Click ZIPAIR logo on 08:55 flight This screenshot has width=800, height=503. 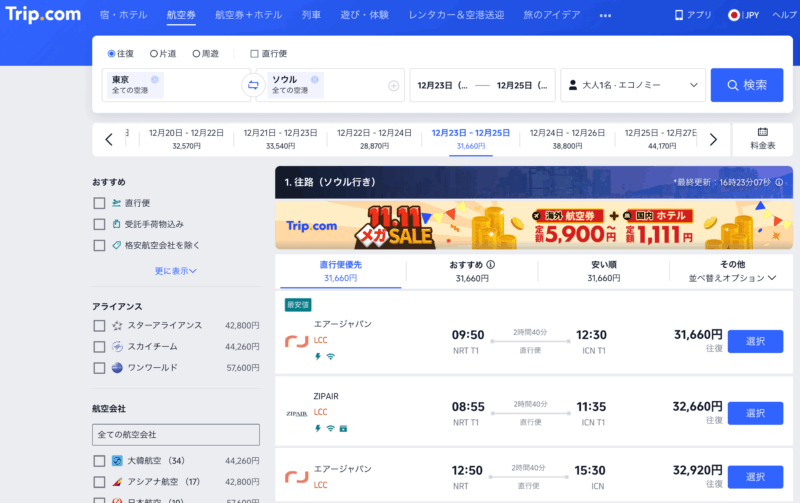(x=296, y=414)
